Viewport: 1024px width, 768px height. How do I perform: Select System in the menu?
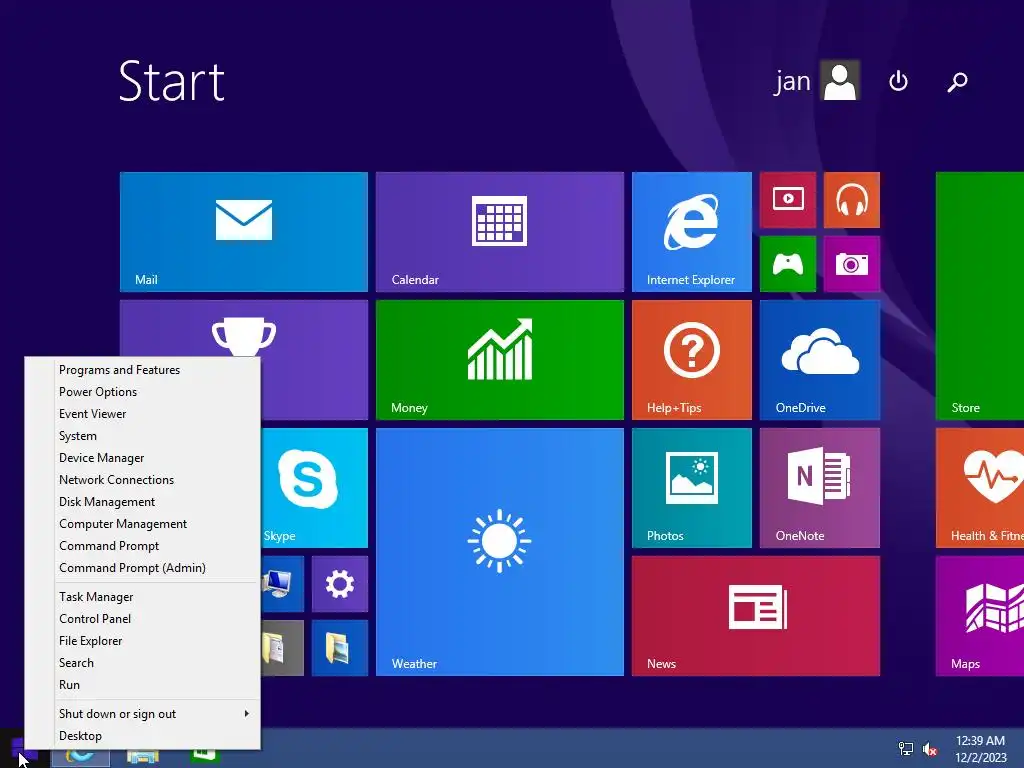click(142, 436)
